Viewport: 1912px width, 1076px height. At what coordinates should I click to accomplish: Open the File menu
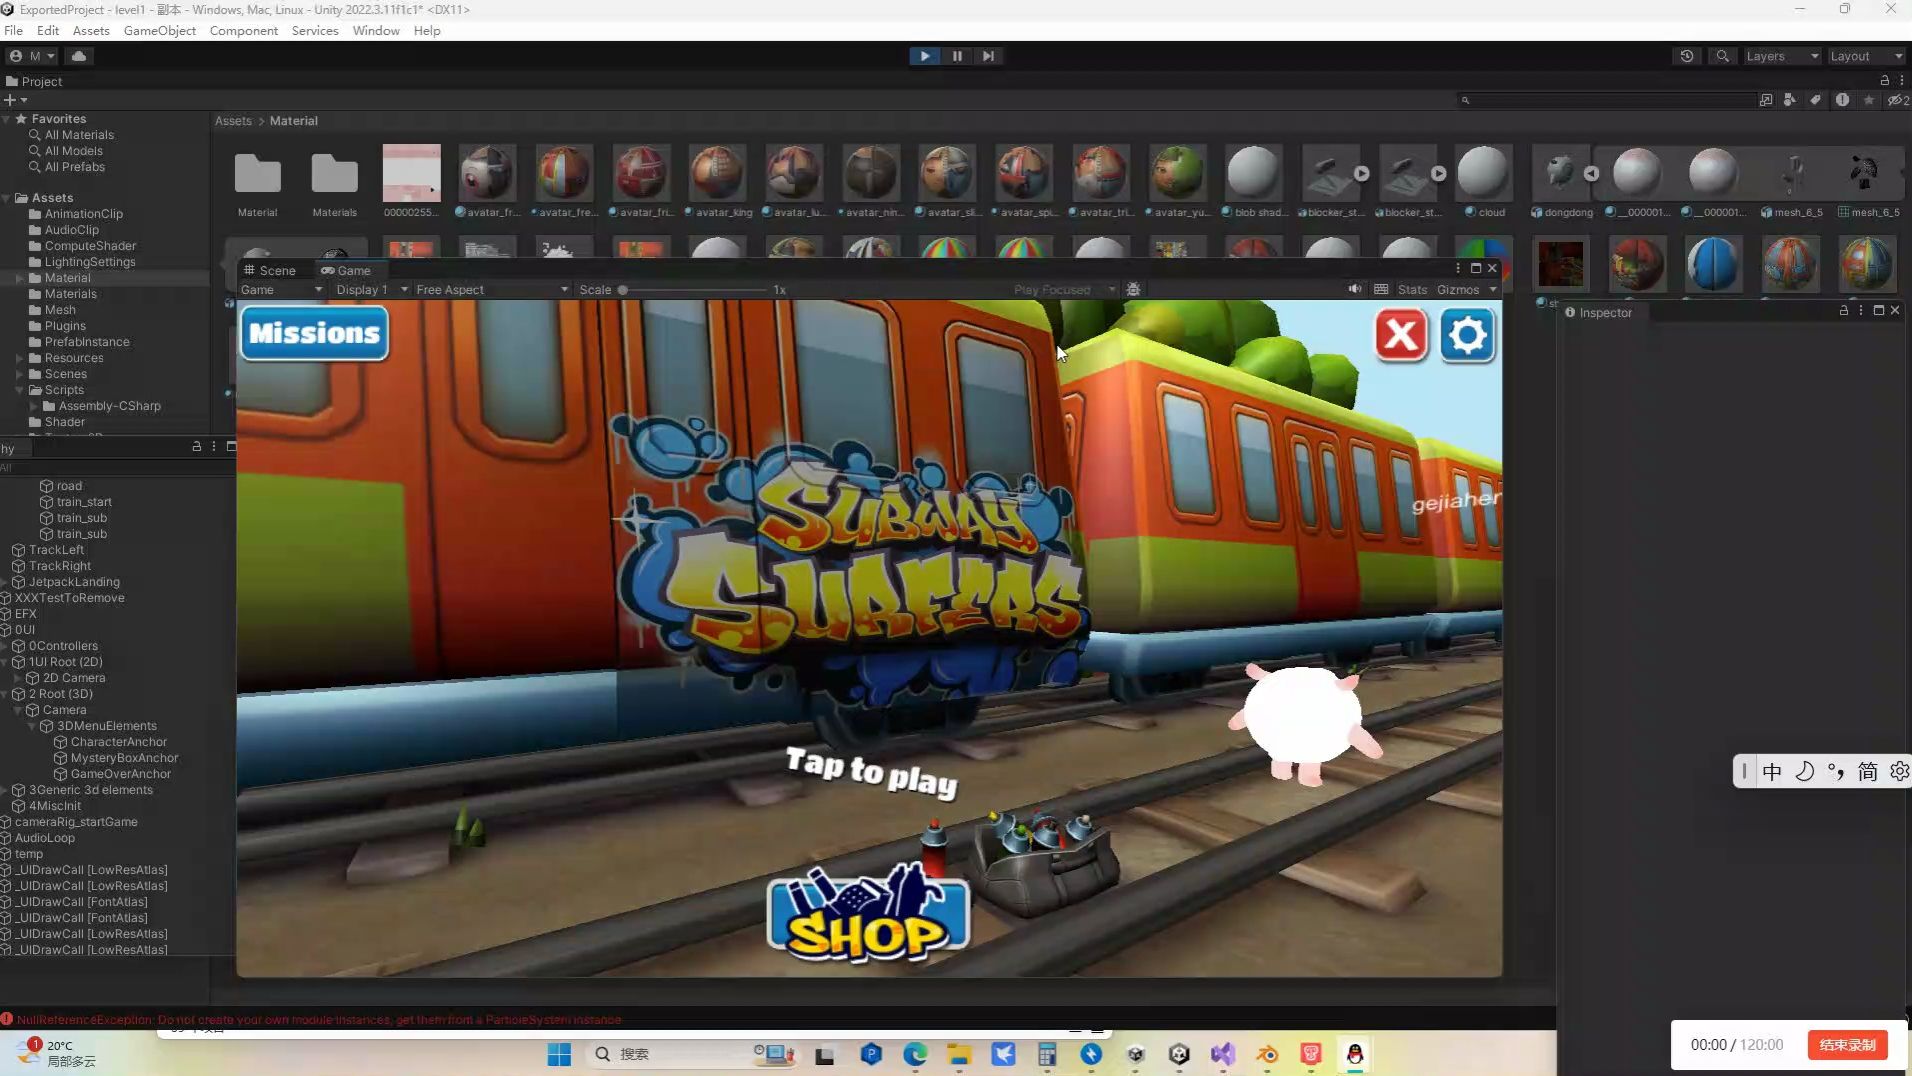coord(13,30)
